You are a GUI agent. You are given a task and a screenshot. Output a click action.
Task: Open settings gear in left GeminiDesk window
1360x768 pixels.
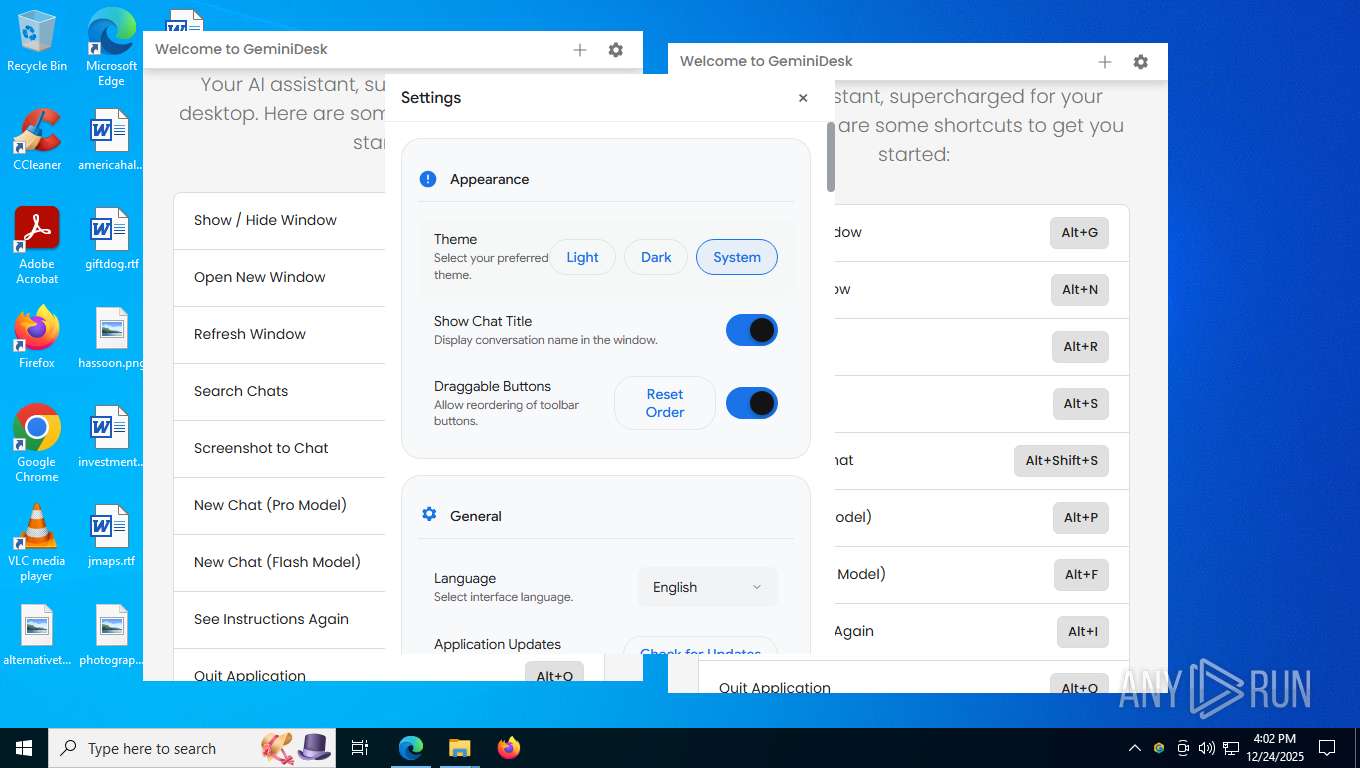click(616, 50)
